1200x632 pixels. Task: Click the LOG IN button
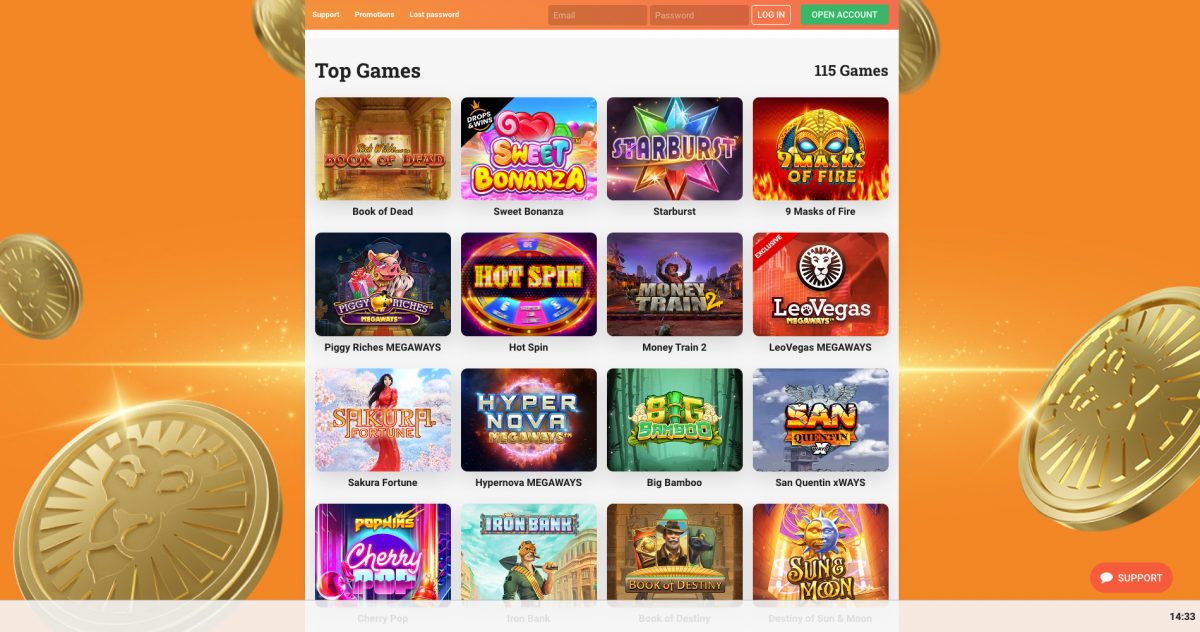[771, 15]
